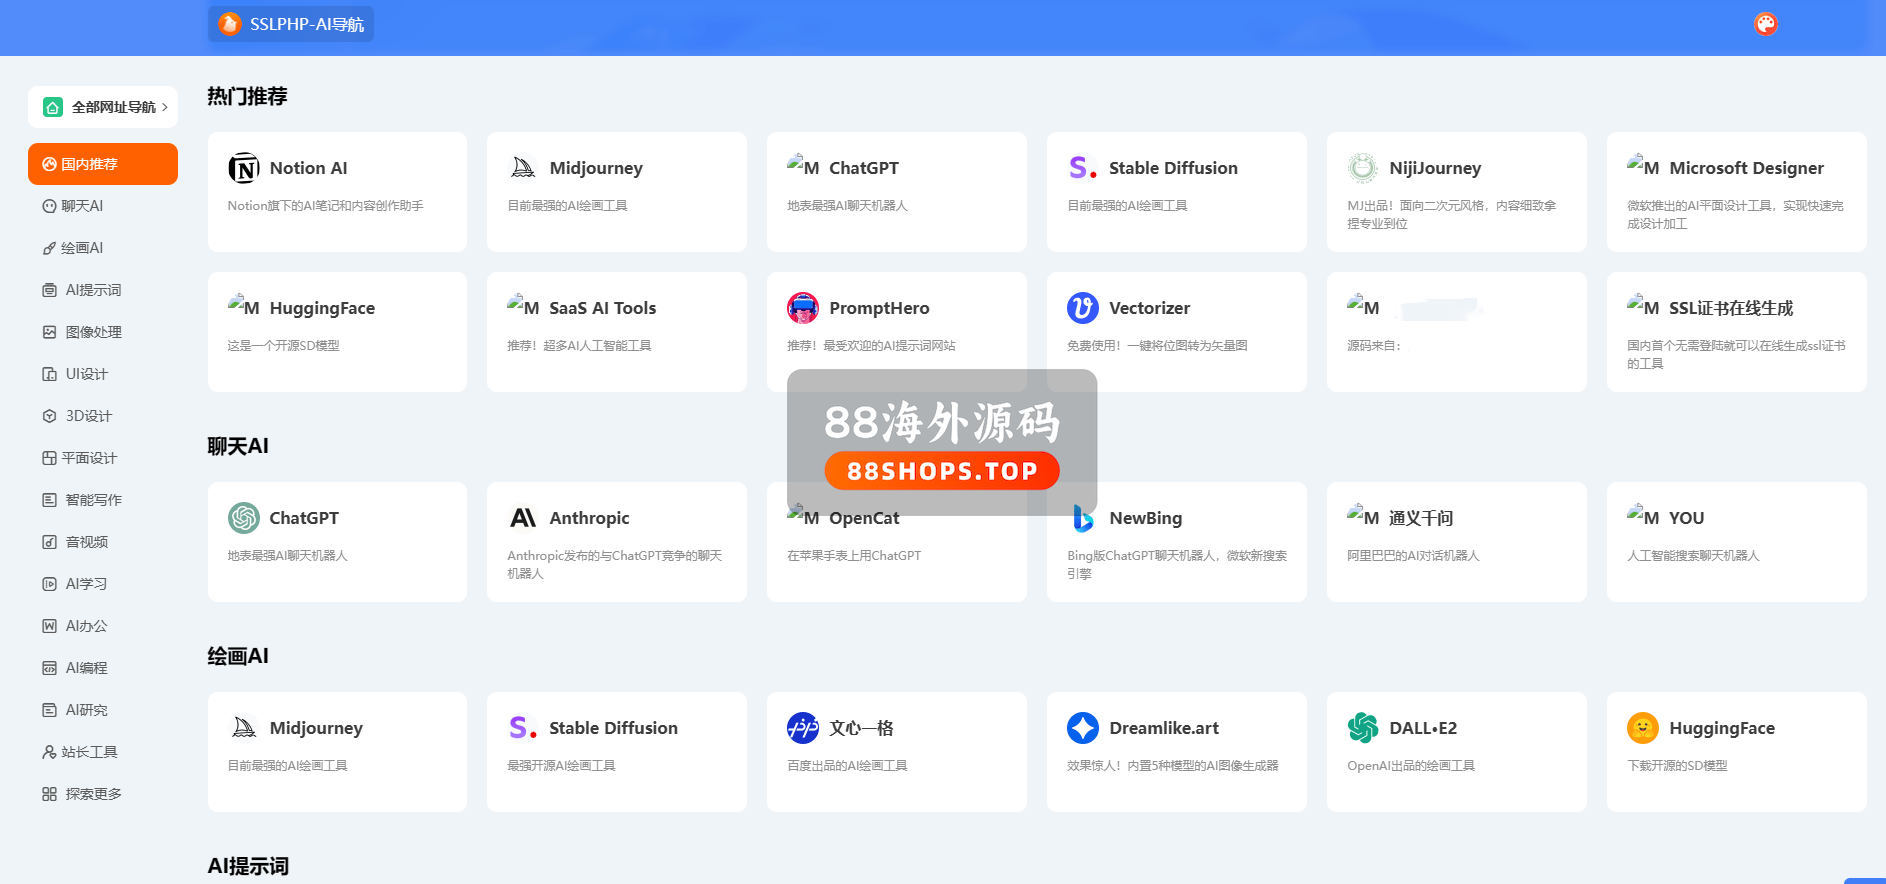
Task: Click the NewBing Bing logo icon
Action: click(x=1083, y=518)
